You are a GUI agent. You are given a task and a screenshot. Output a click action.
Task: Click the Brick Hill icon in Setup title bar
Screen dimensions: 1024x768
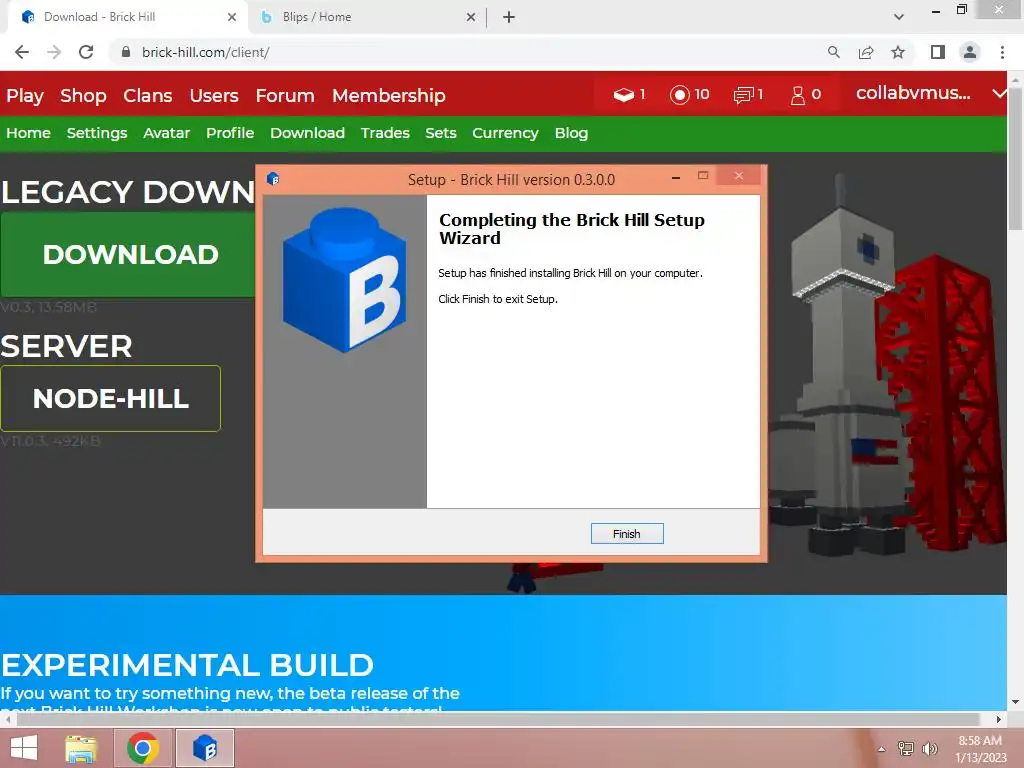(x=273, y=178)
